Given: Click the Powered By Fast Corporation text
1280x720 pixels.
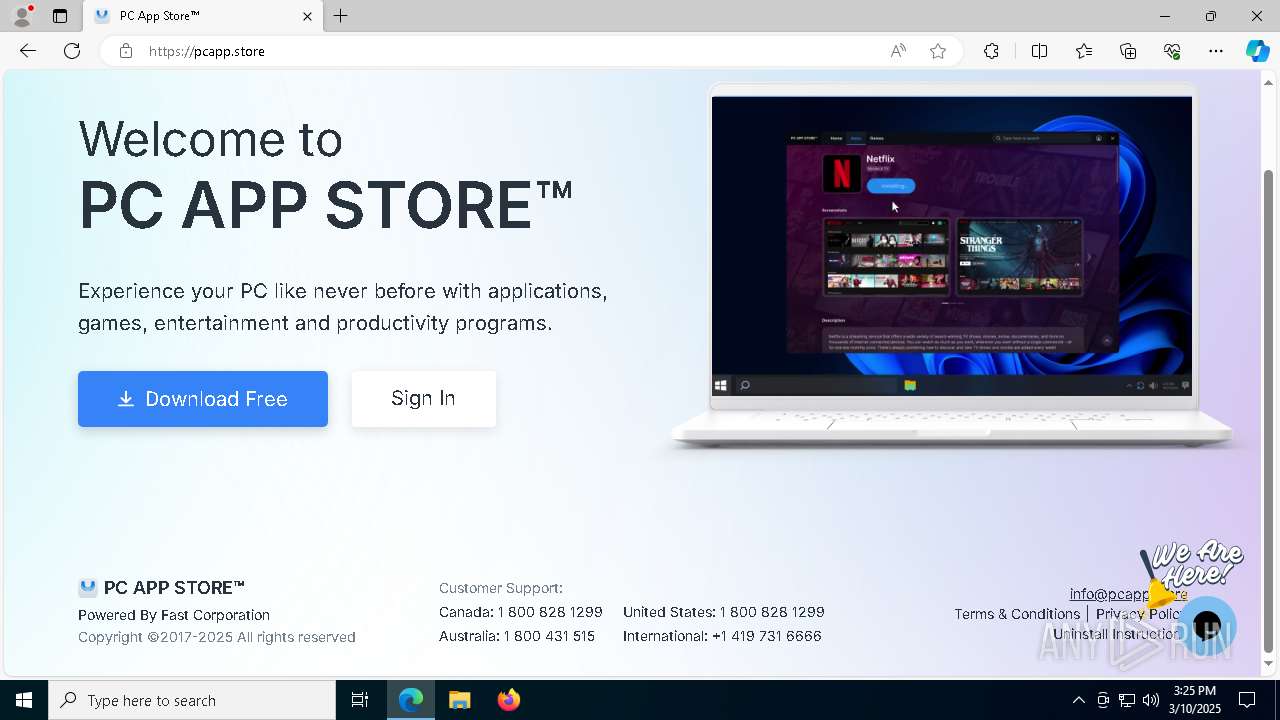Looking at the screenshot, I should [x=174, y=615].
